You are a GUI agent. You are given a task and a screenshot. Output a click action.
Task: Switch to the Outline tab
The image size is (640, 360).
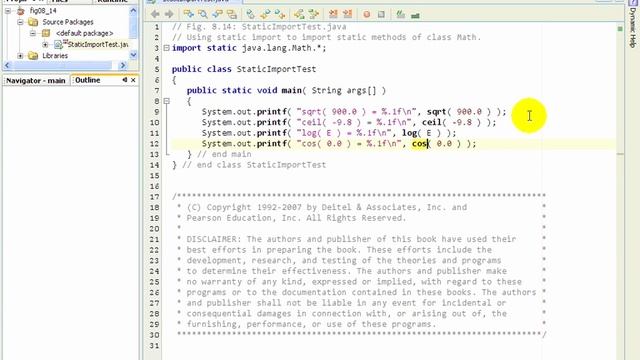click(87, 80)
